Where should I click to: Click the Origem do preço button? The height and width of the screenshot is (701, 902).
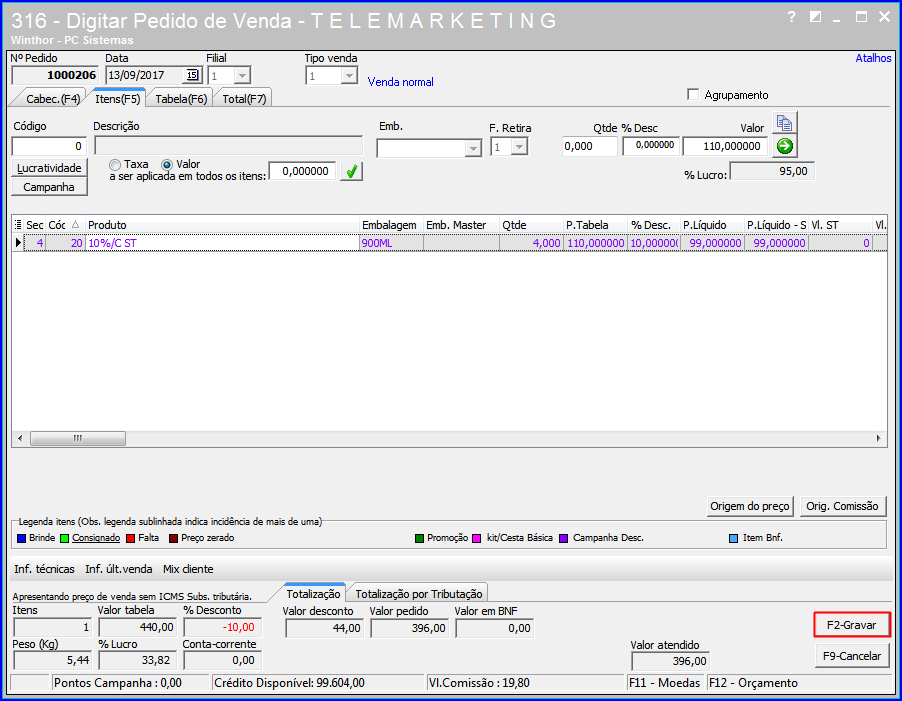point(750,506)
